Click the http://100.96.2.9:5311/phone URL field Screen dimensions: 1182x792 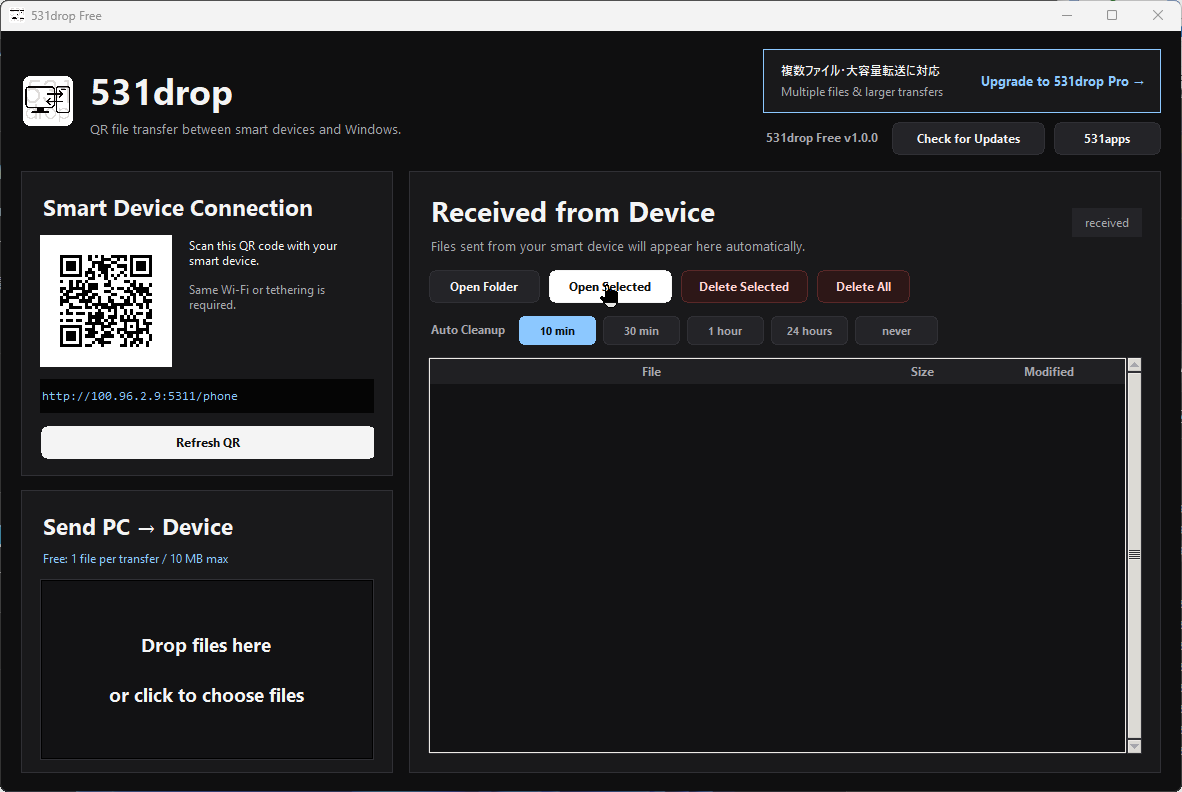[x=207, y=396]
